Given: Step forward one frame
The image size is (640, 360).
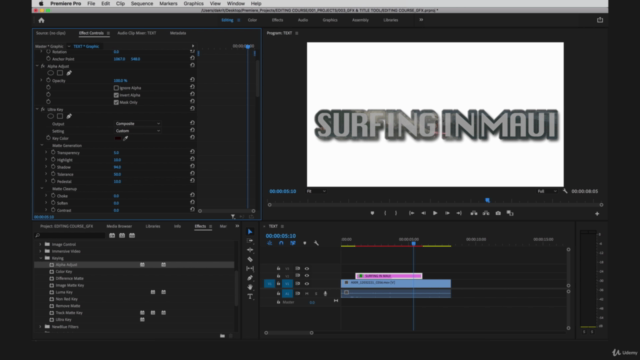Looking at the screenshot, I should tap(447, 213).
